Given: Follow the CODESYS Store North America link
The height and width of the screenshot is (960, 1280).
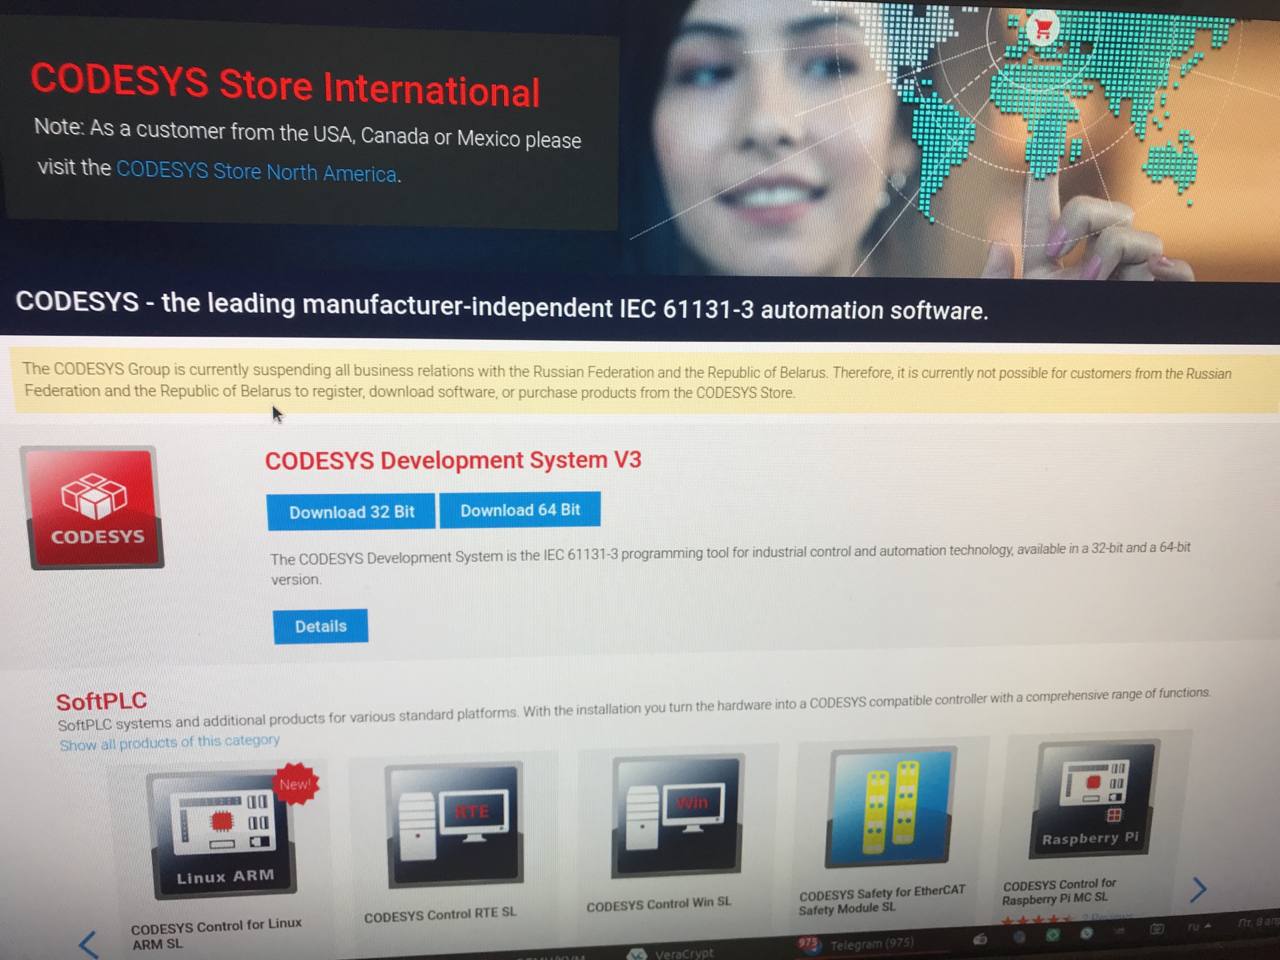Looking at the screenshot, I should click(x=257, y=172).
